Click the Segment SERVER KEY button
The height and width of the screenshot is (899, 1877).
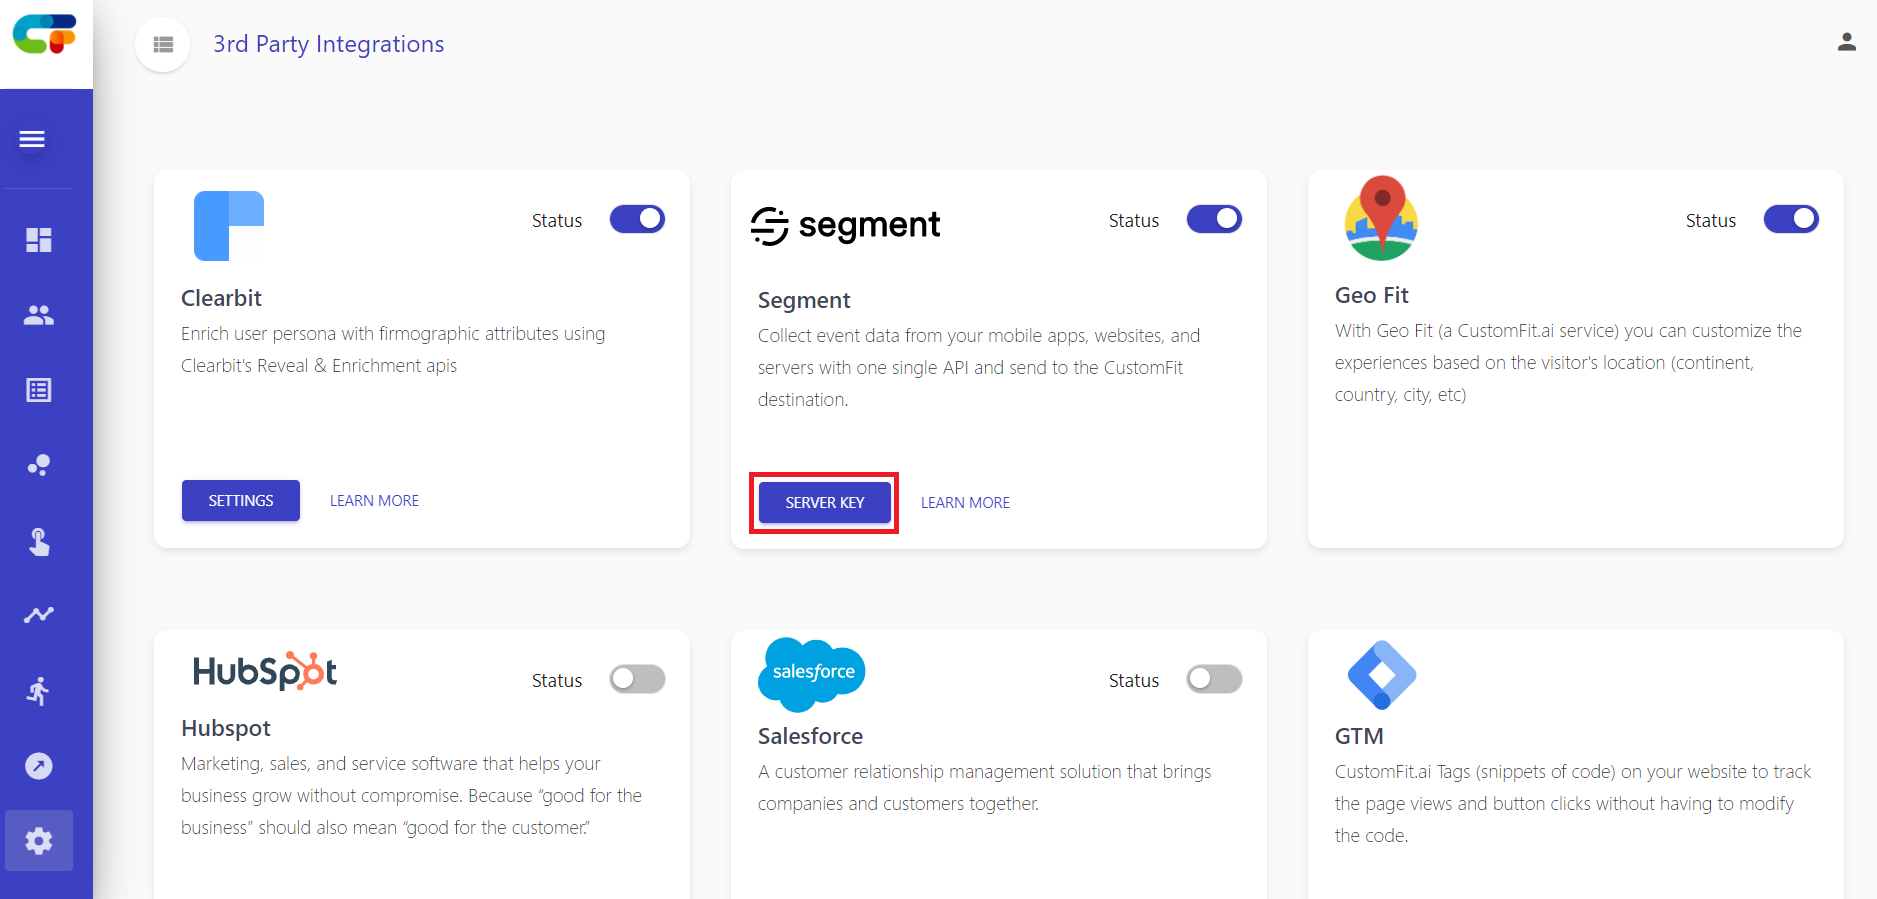tap(825, 502)
